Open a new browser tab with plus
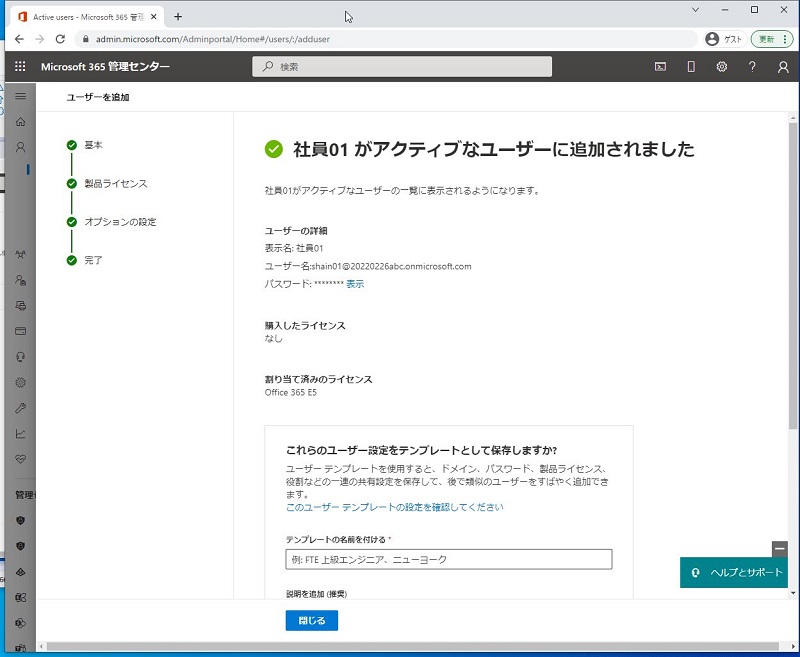Image resolution: width=800 pixels, height=657 pixels. [x=178, y=17]
